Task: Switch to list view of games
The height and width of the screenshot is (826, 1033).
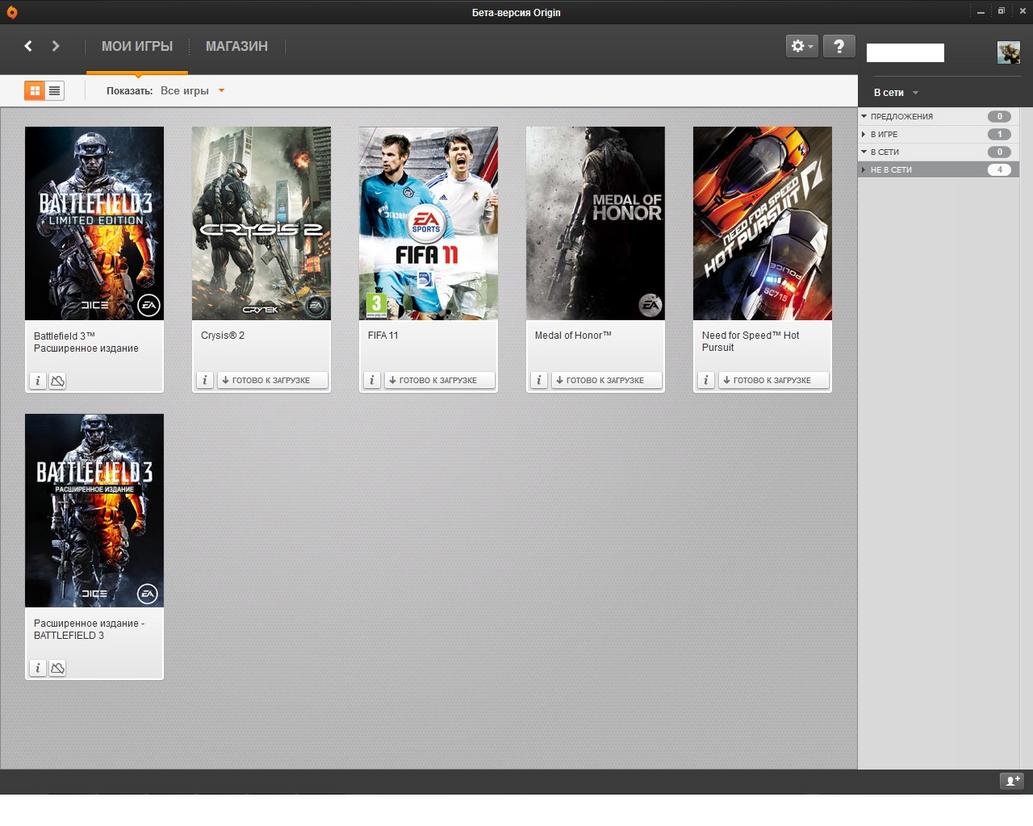Action: [x=55, y=91]
